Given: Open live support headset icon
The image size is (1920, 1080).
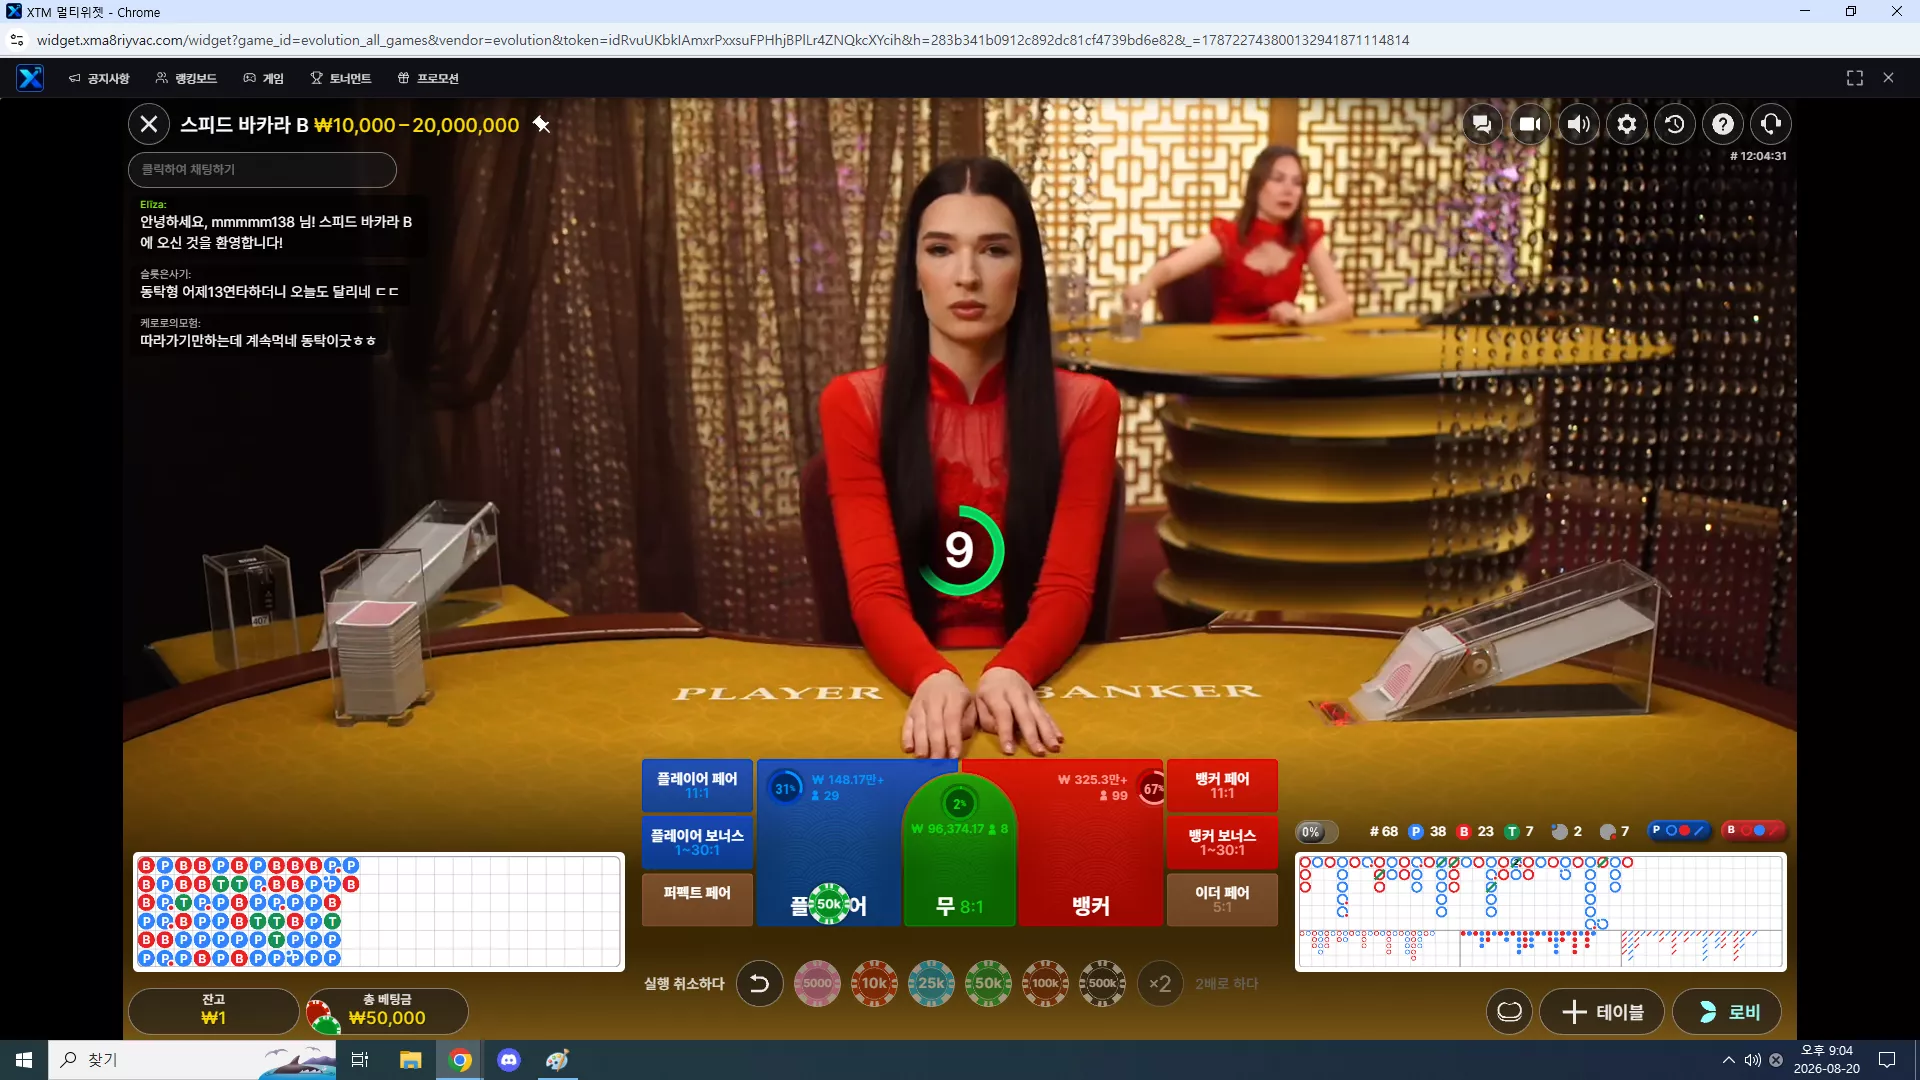Looking at the screenshot, I should [1771, 124].
